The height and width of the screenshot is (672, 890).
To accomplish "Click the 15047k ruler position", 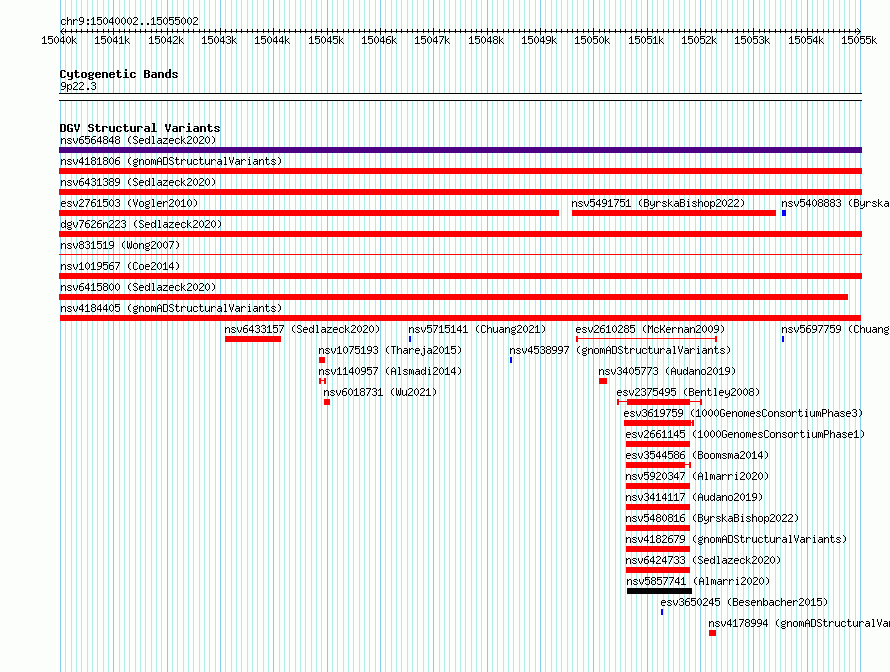I will [432, 40].
